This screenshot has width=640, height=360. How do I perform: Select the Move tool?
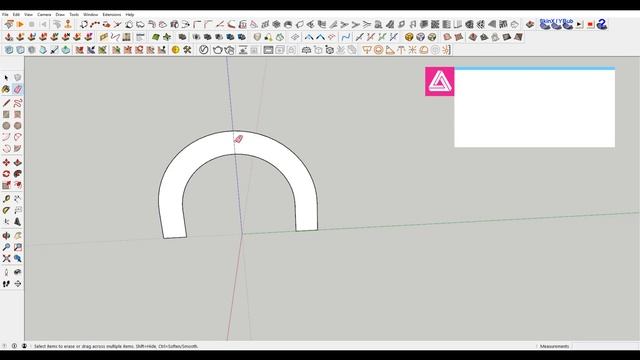coord(6,162)
